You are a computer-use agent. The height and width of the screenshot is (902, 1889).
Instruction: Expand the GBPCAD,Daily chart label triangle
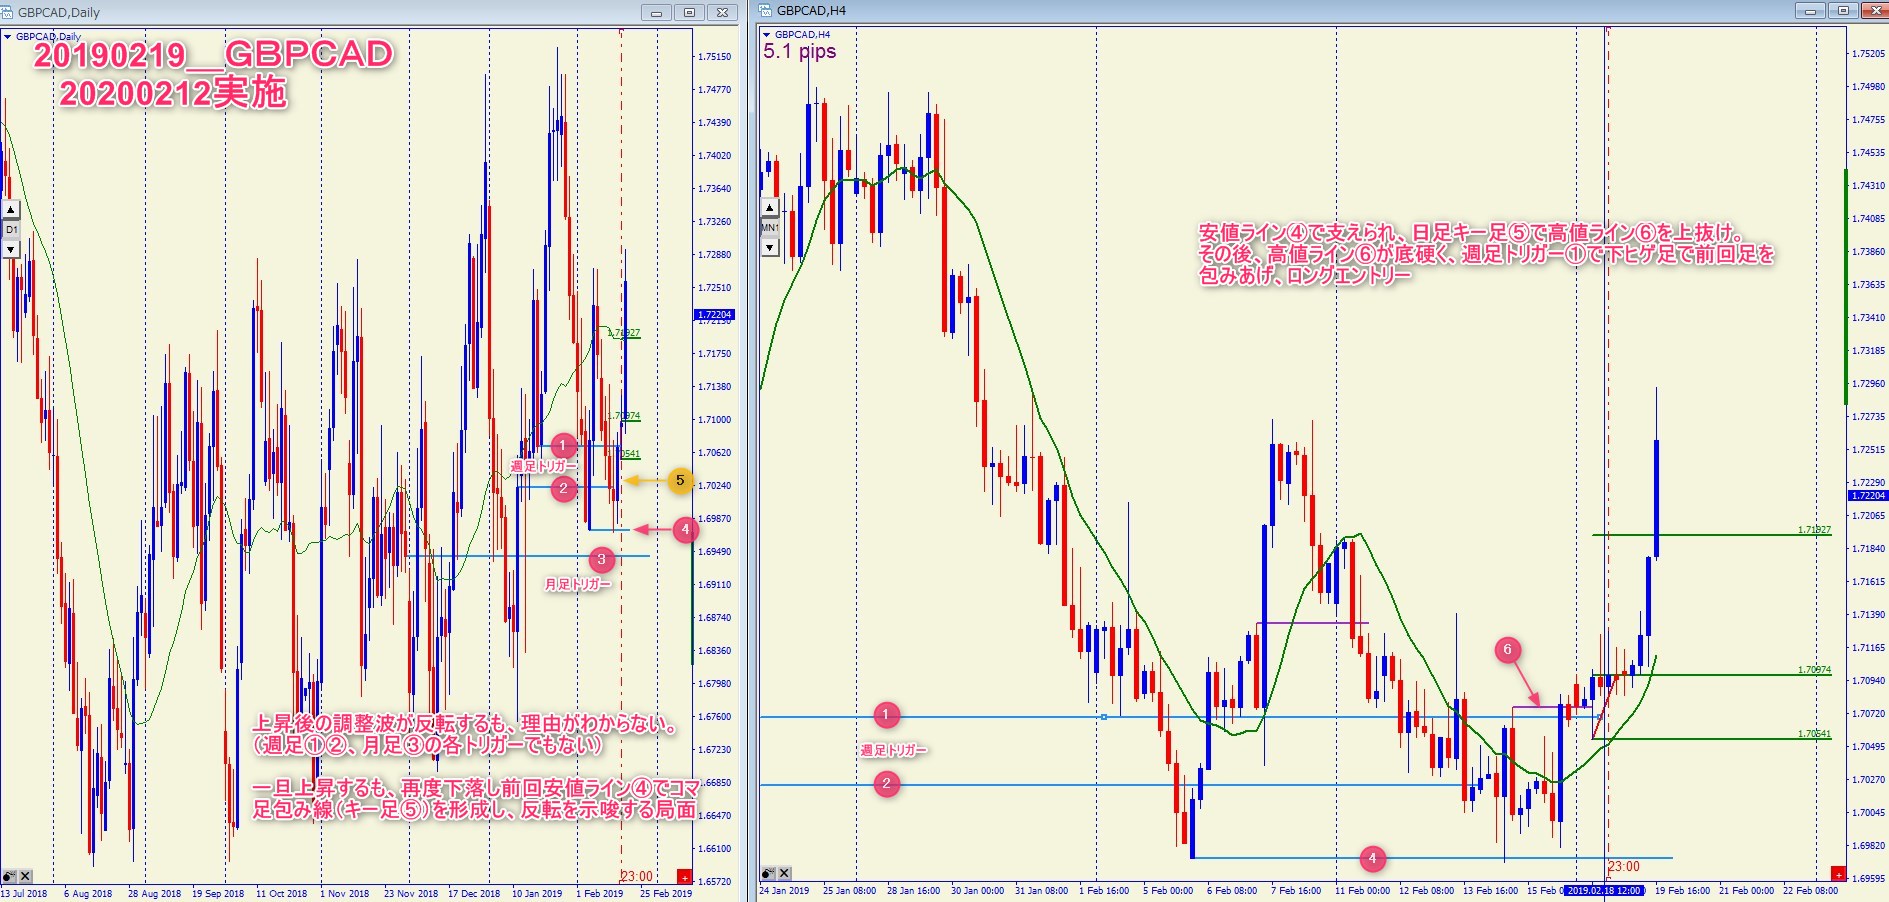8,37
